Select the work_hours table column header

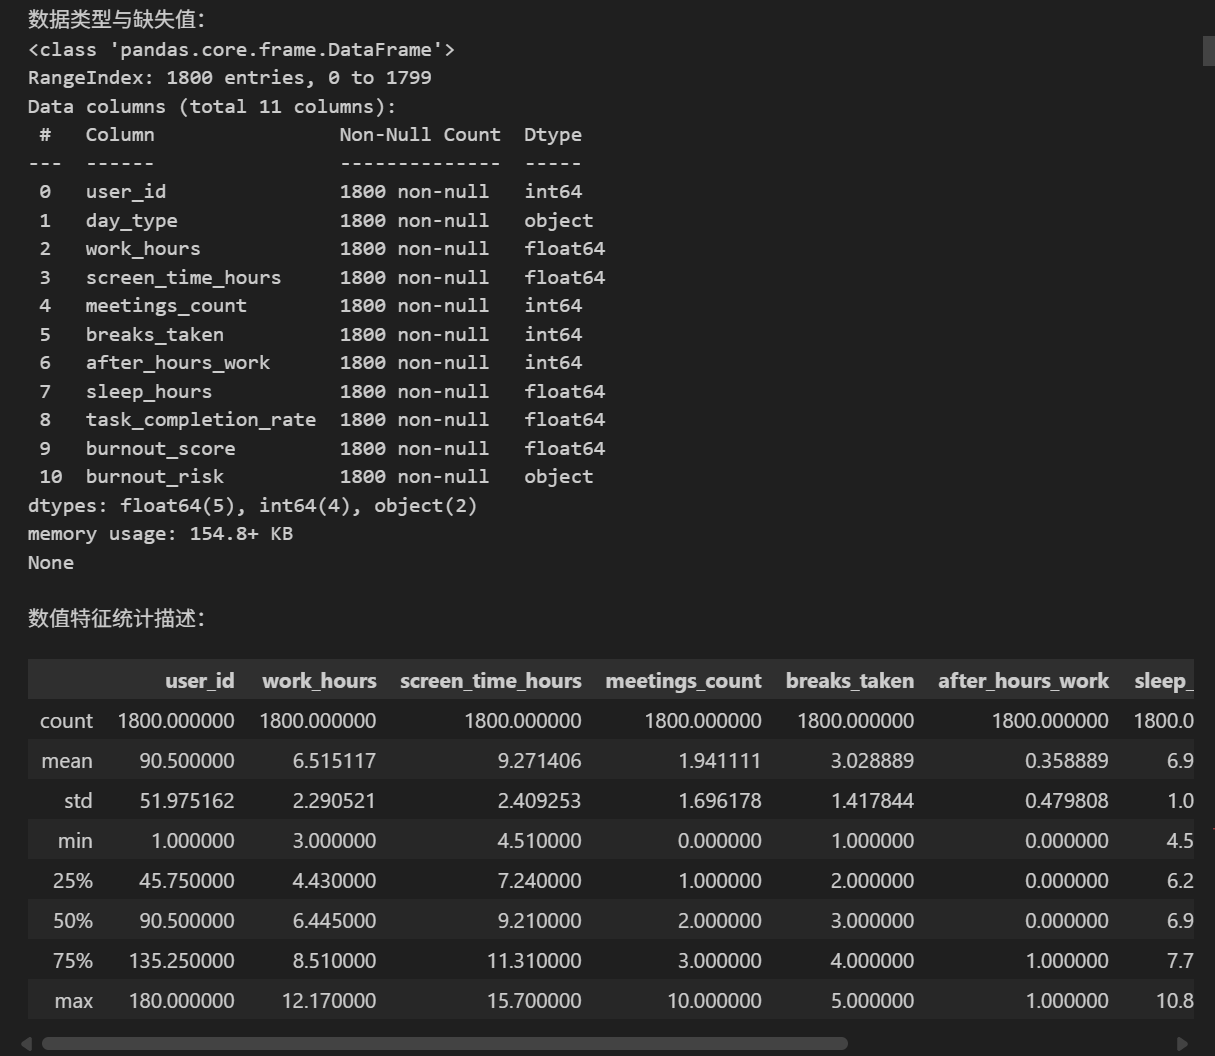(319, 681)
